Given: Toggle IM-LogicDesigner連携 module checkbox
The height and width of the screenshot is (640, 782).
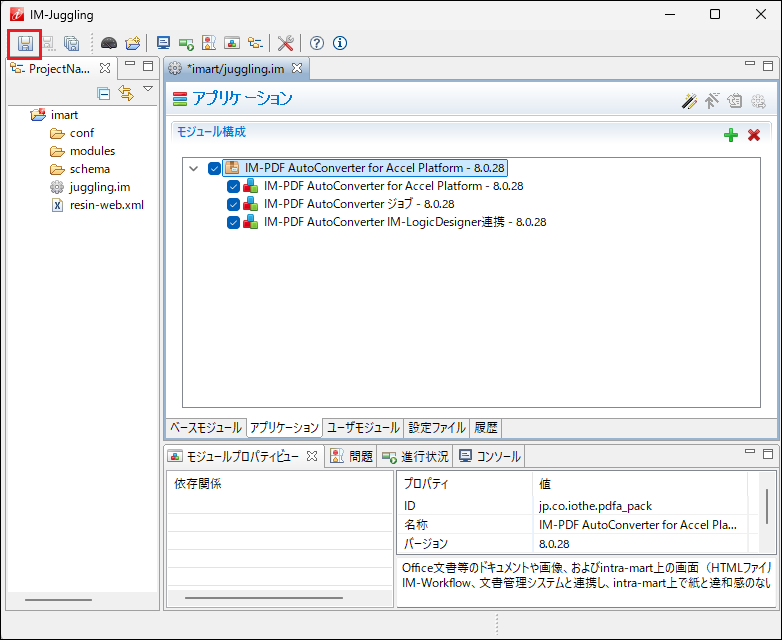Looking at the screenshot, I should point(234,222).
